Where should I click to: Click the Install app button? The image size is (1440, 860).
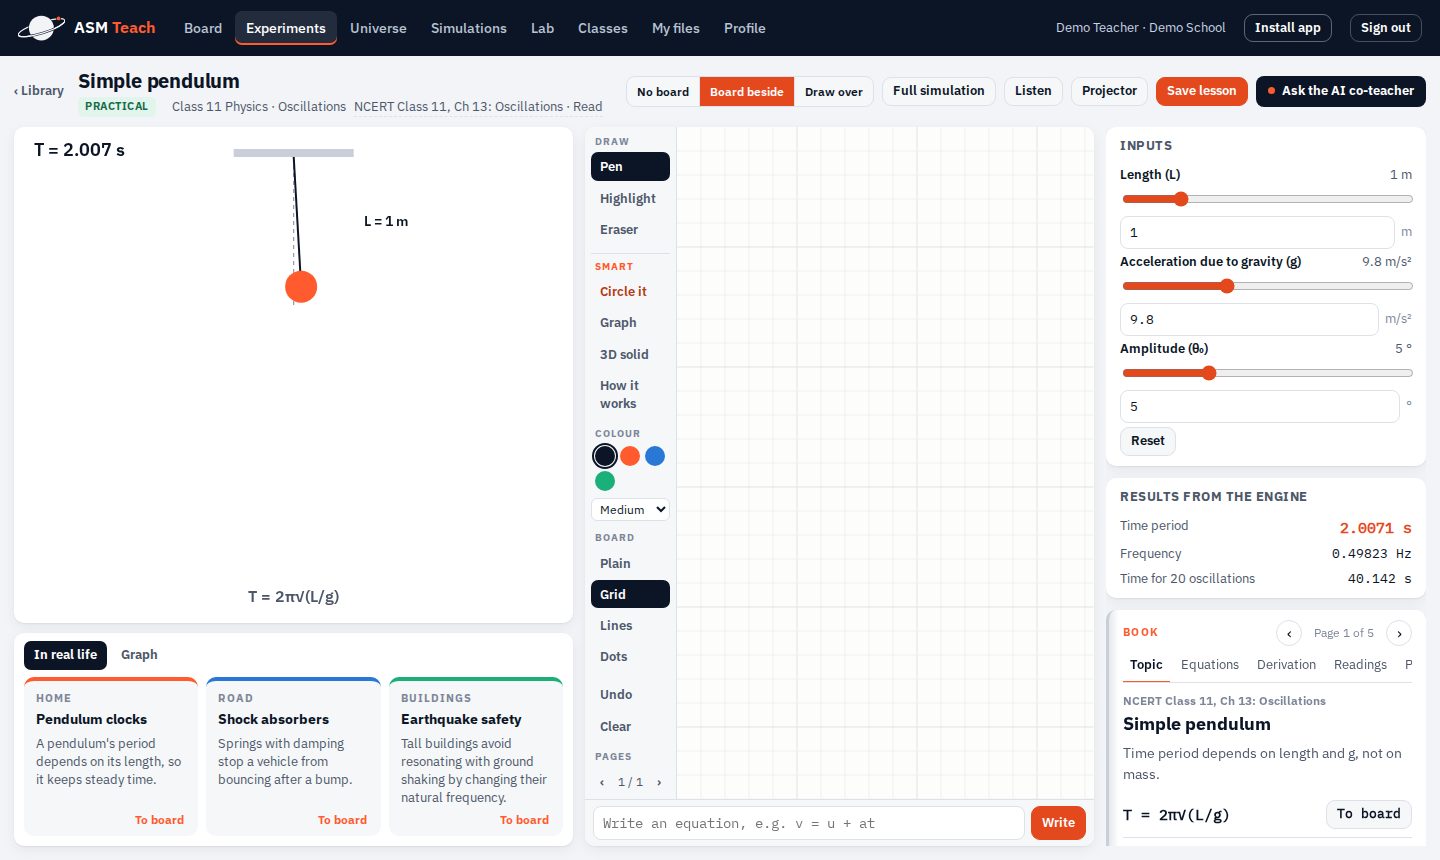pyautogui.click(x=1288, y=28)
